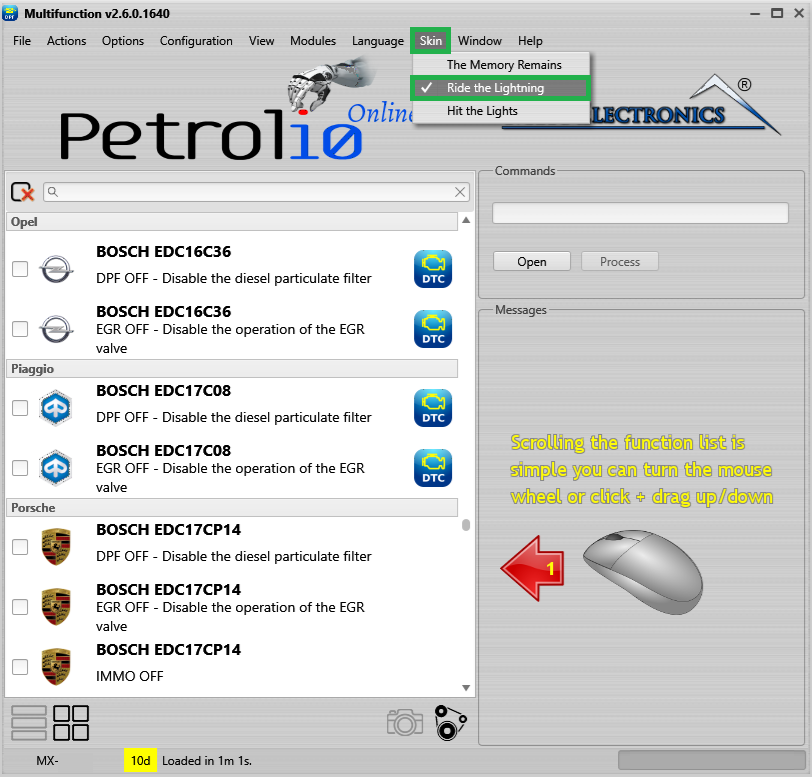
Task: Click the function list scrollbar down arrow
Action: pos(466,688)
